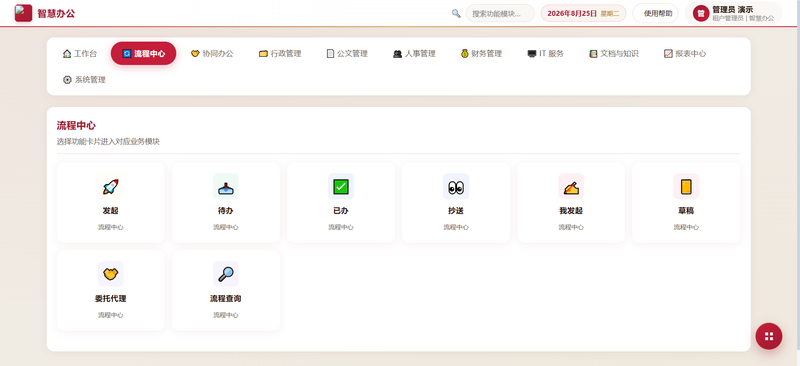Click the pencil icon for 我发起
This screenshot has height=366, width=800.
pos(571,187)
